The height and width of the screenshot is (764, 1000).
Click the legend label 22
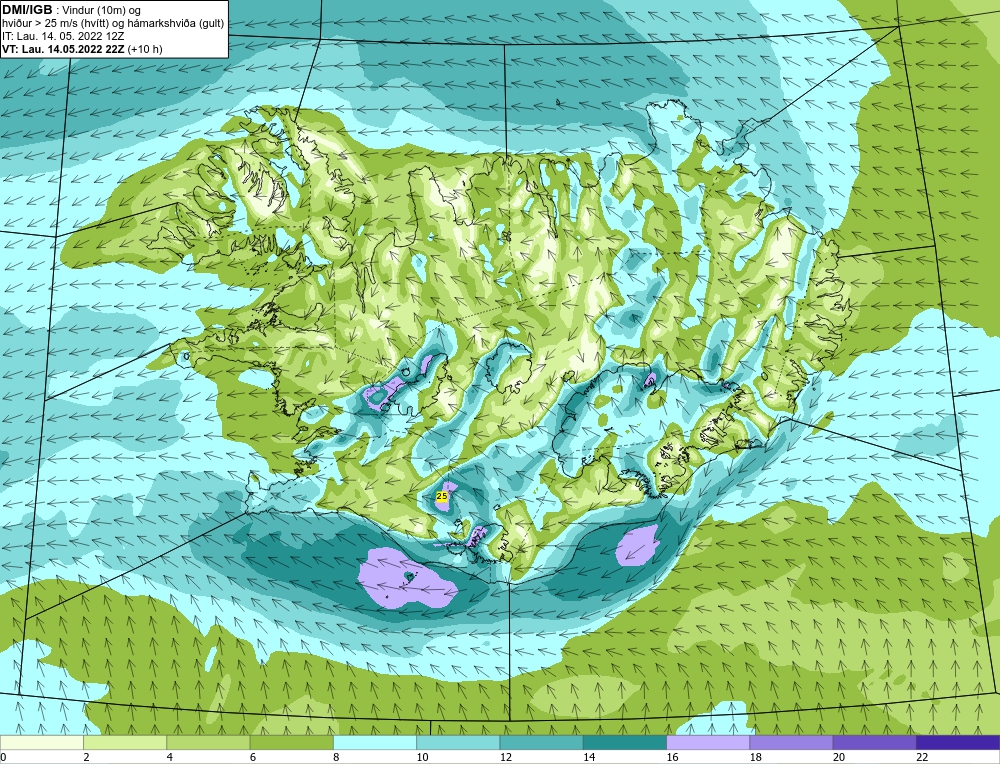click(922, 757)
